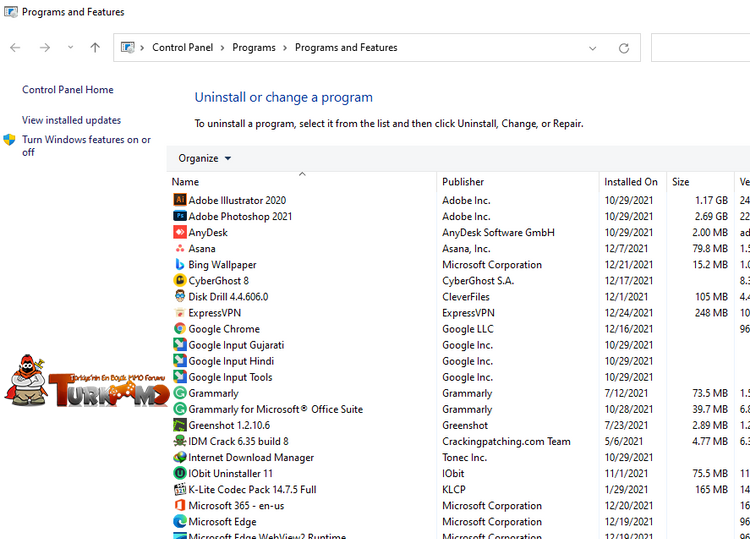Click the 1.17 GB size cell
The image size is (750, 539).
(x=711, y=200)
